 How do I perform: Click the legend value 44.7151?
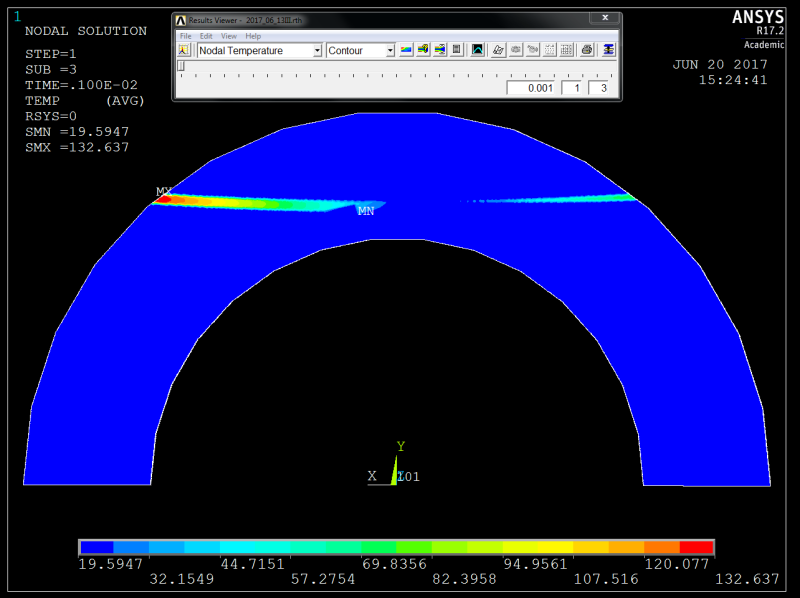coord(253,564)
